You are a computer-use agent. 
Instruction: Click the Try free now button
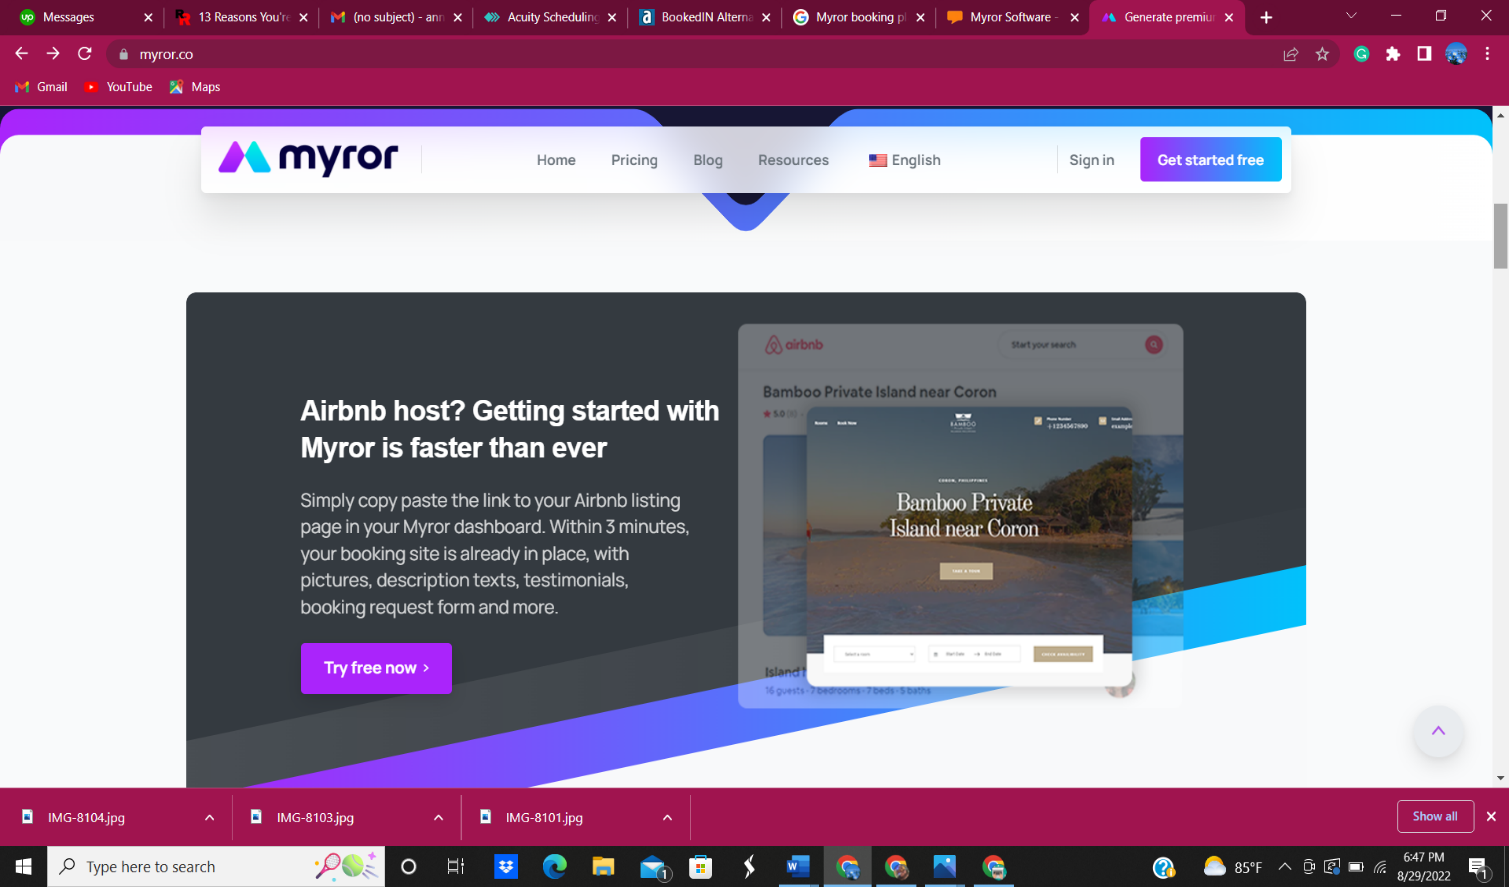[x=376, y=668]
